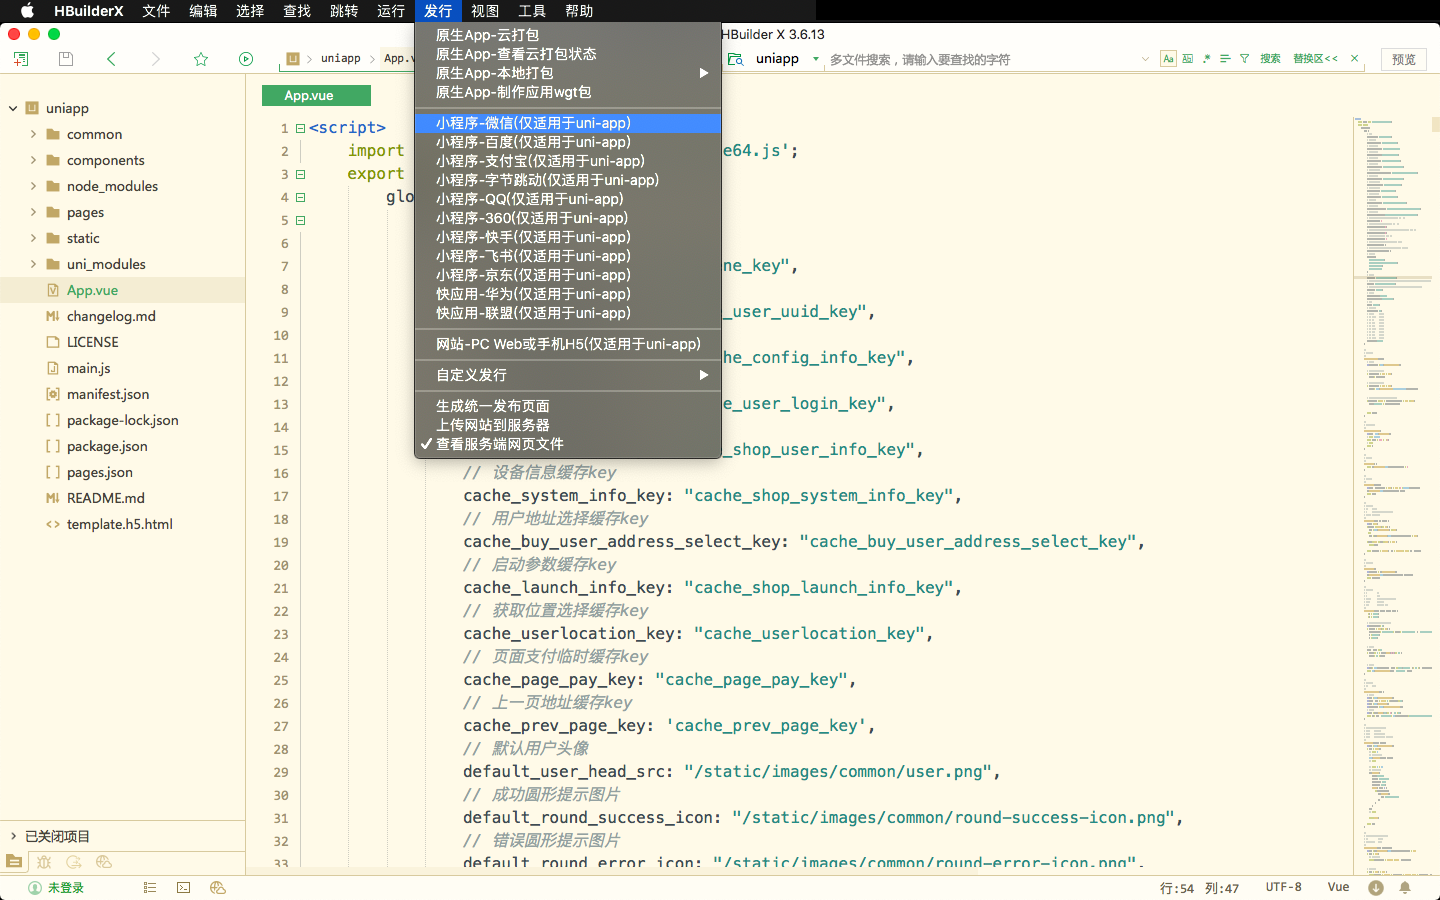Screen dimensions: 1440x900
Task: Expand the common folder
Action: tap(33, 134)
